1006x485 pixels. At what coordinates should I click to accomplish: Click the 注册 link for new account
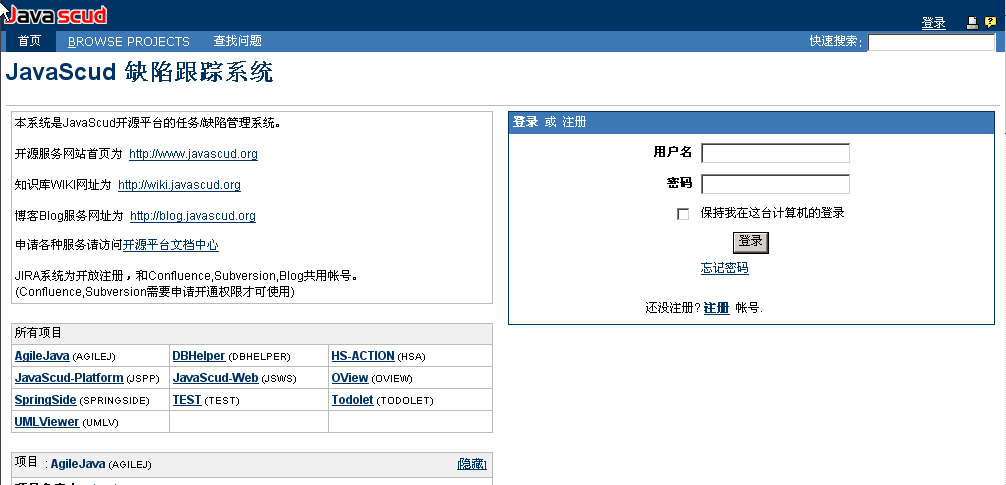pyautogui.click(x=716, y=307)
